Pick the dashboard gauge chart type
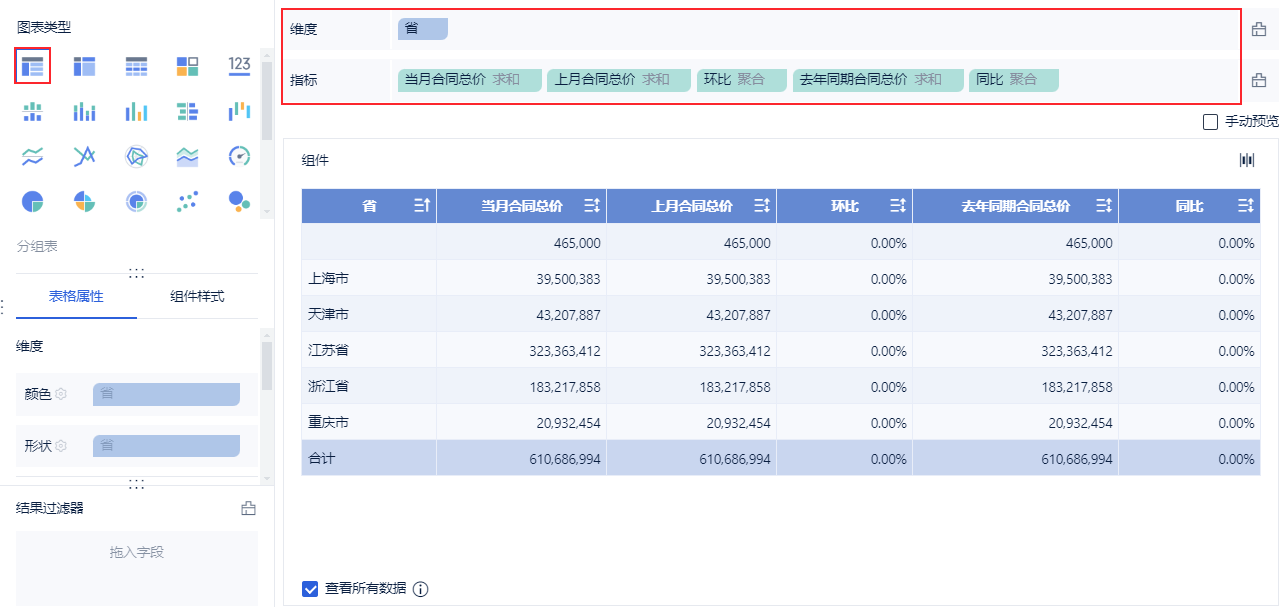Viewport: 1281px width, 607px height. click(239, 156)
